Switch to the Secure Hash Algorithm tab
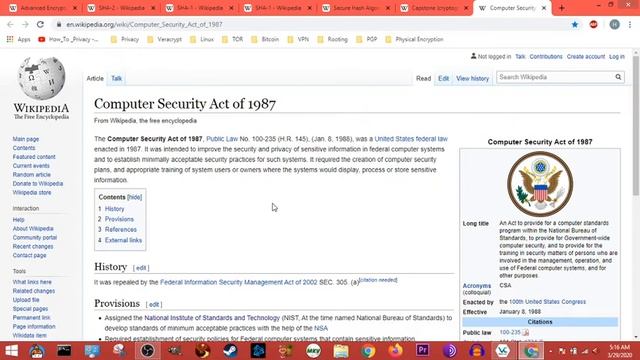The image size is (640, 360). coord(356,8)
